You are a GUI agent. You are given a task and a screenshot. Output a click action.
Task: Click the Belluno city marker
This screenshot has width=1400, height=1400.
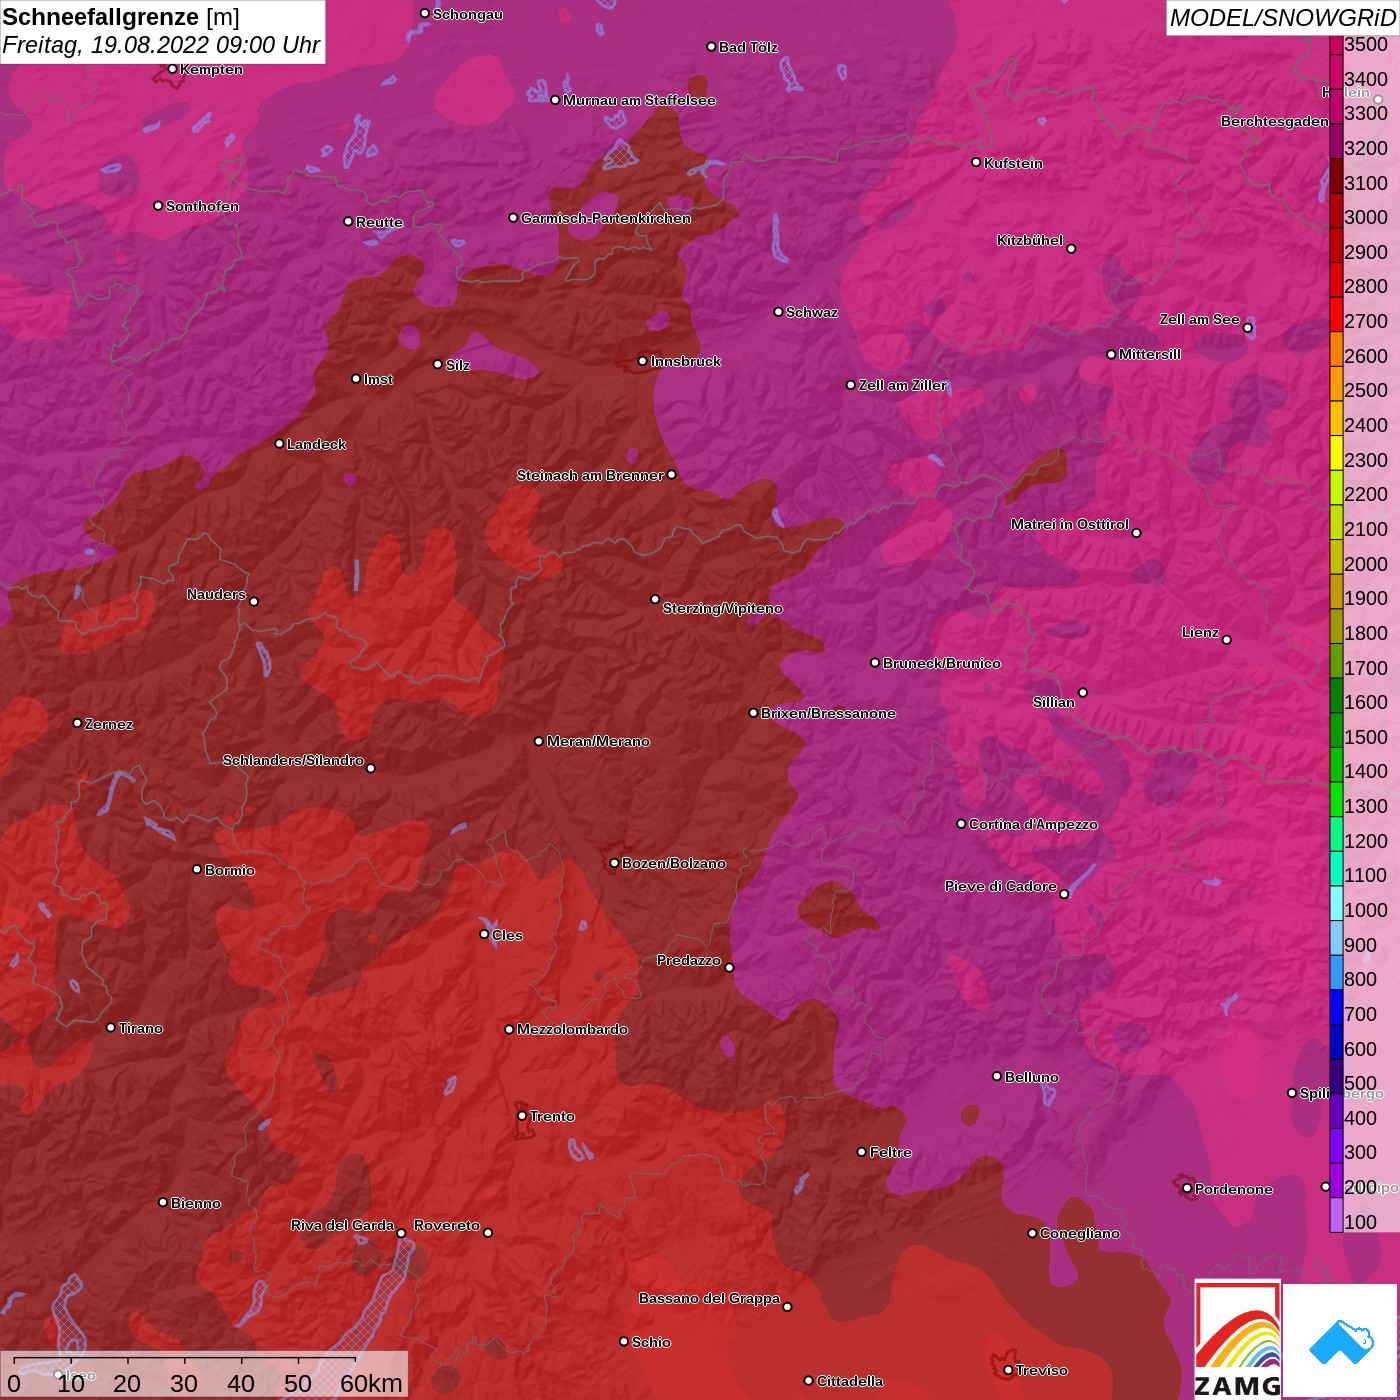(996, 1076)
